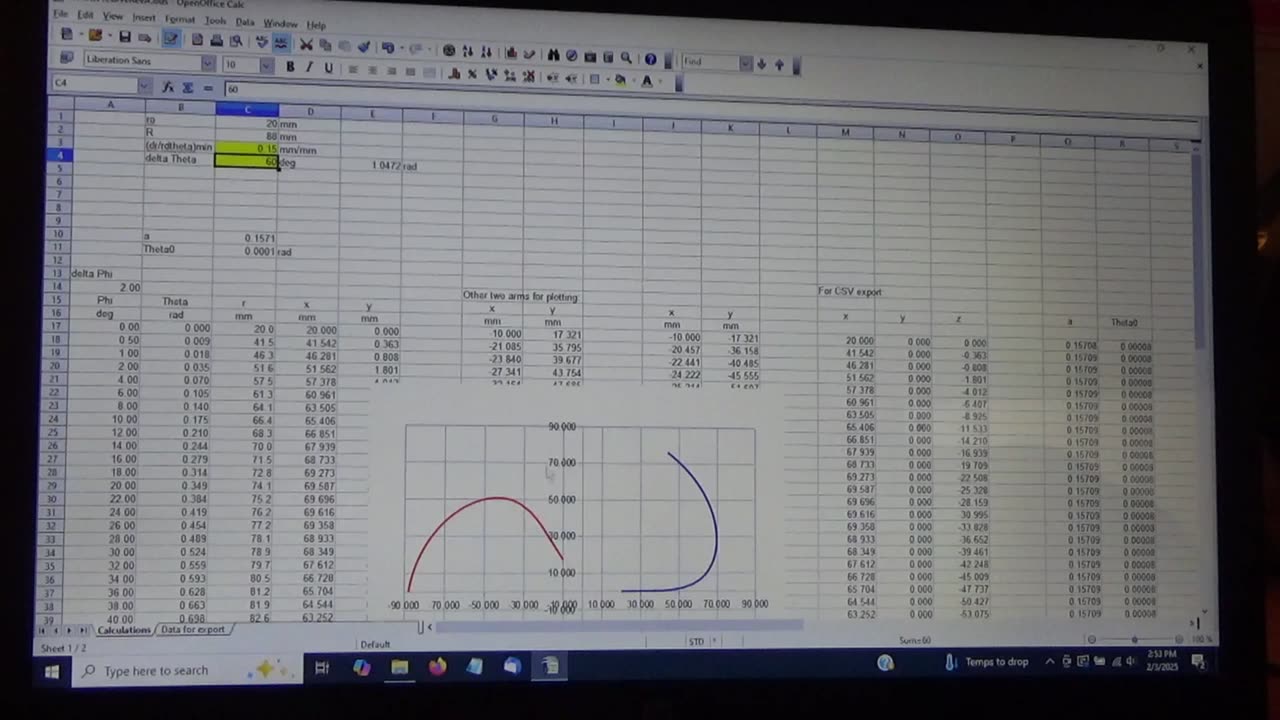Toggle Italic formatting
The height and width of the screenshot is (720, 1280).
[x=309, y=67]
